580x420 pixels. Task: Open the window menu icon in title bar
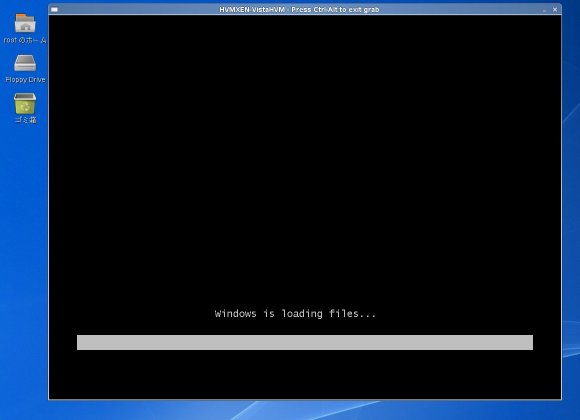coord(54,10)
